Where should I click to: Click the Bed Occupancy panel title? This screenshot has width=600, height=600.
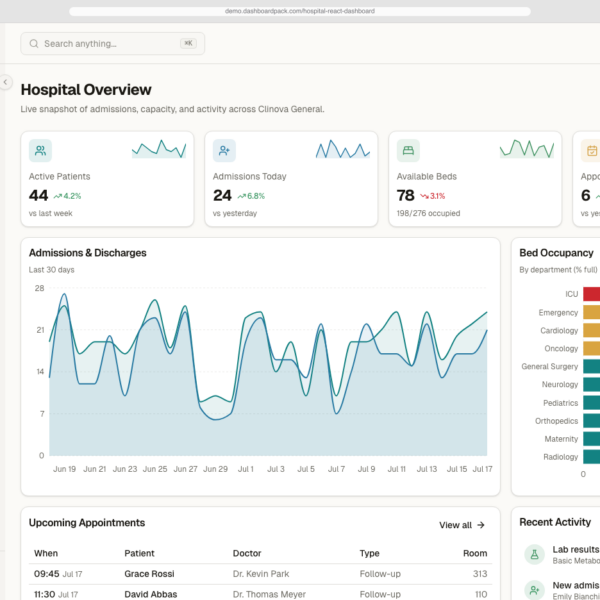coord(556,253)
